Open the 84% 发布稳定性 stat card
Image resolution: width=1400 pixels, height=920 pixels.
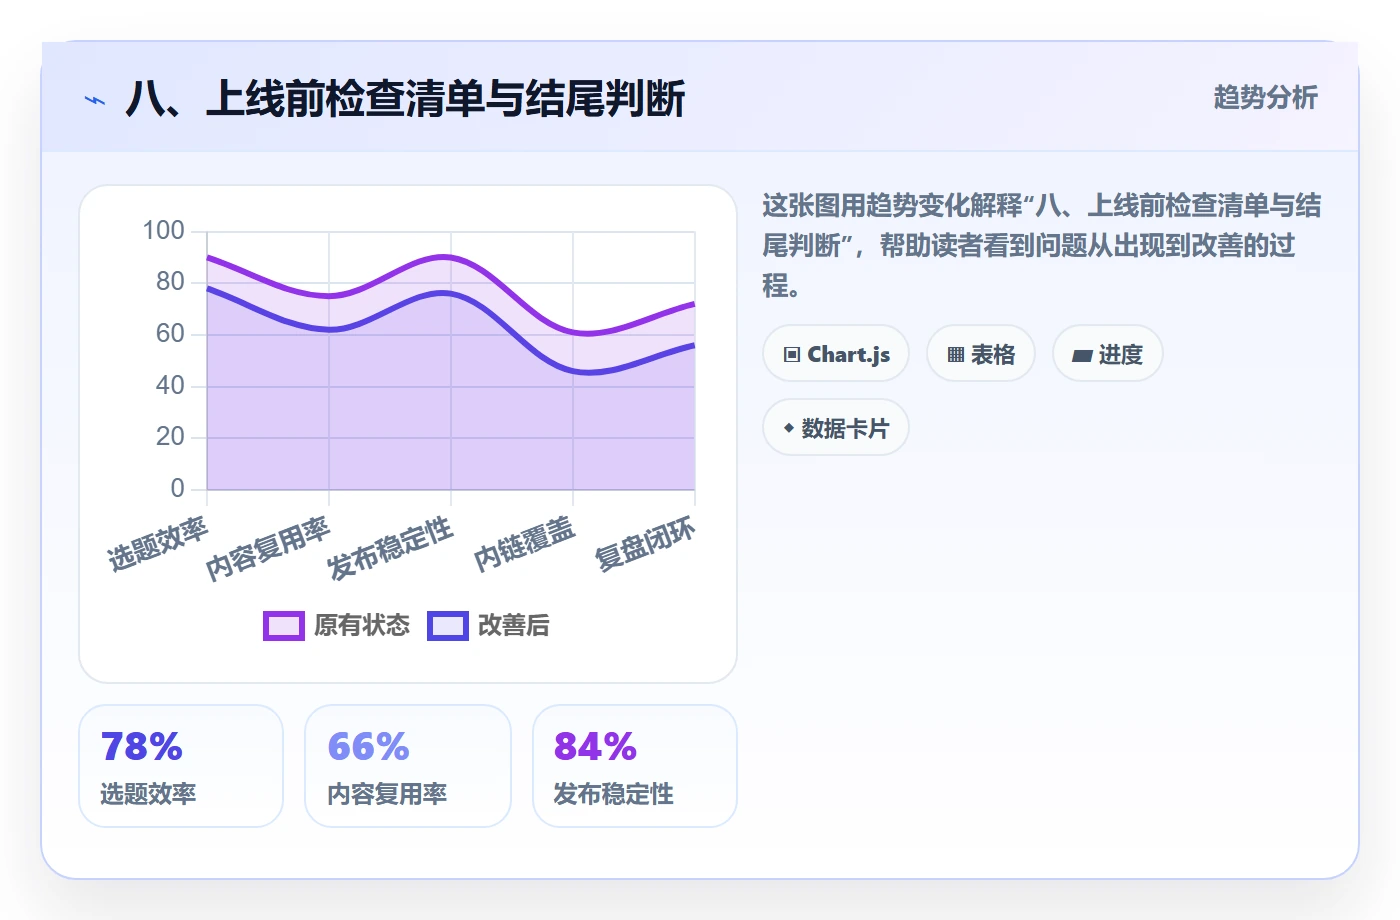click(x=635, y=766)
